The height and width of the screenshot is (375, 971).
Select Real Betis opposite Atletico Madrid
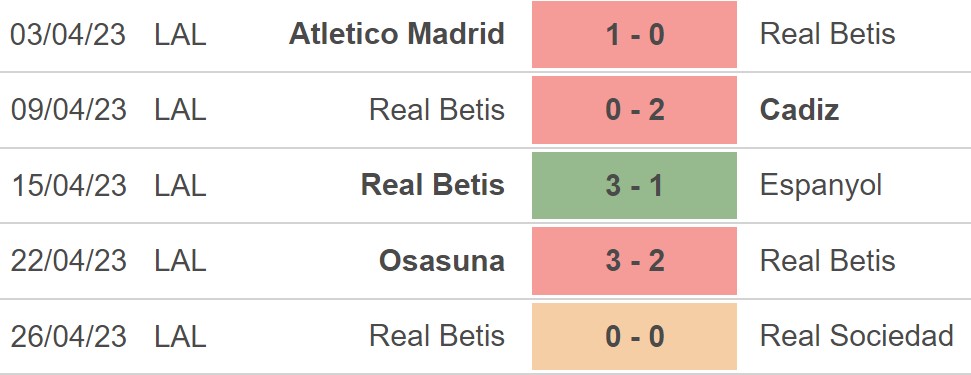tap(827, 34)
